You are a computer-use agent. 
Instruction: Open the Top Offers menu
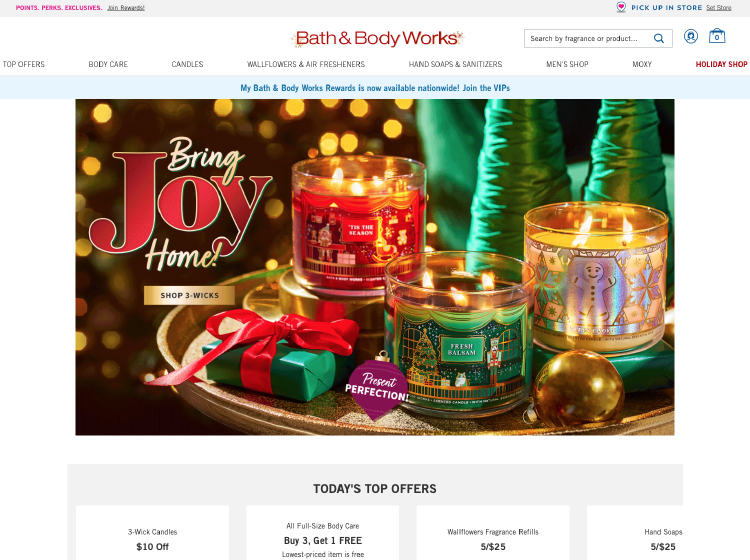pyautogui.click(x=24, y=64)
